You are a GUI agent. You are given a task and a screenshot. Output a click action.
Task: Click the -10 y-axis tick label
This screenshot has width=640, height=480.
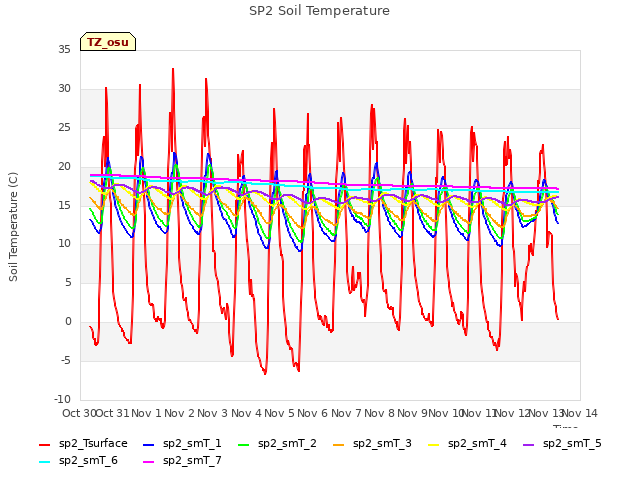(62, 400)
